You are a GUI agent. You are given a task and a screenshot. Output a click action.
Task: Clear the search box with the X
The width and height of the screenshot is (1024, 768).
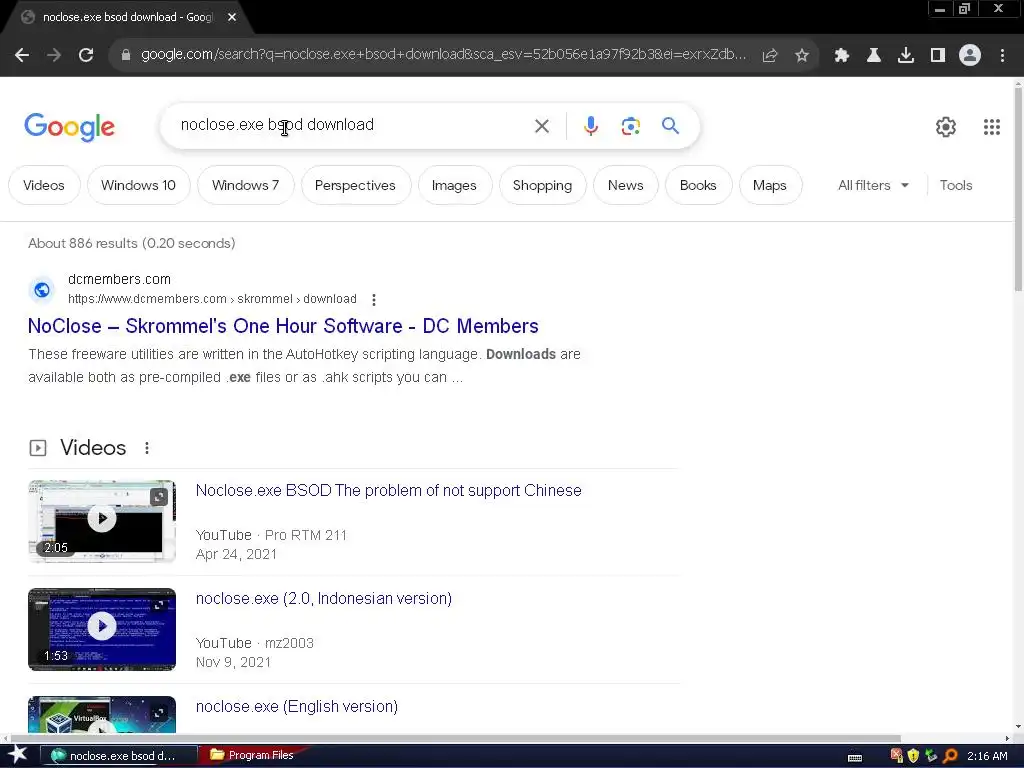click(541, 125)
